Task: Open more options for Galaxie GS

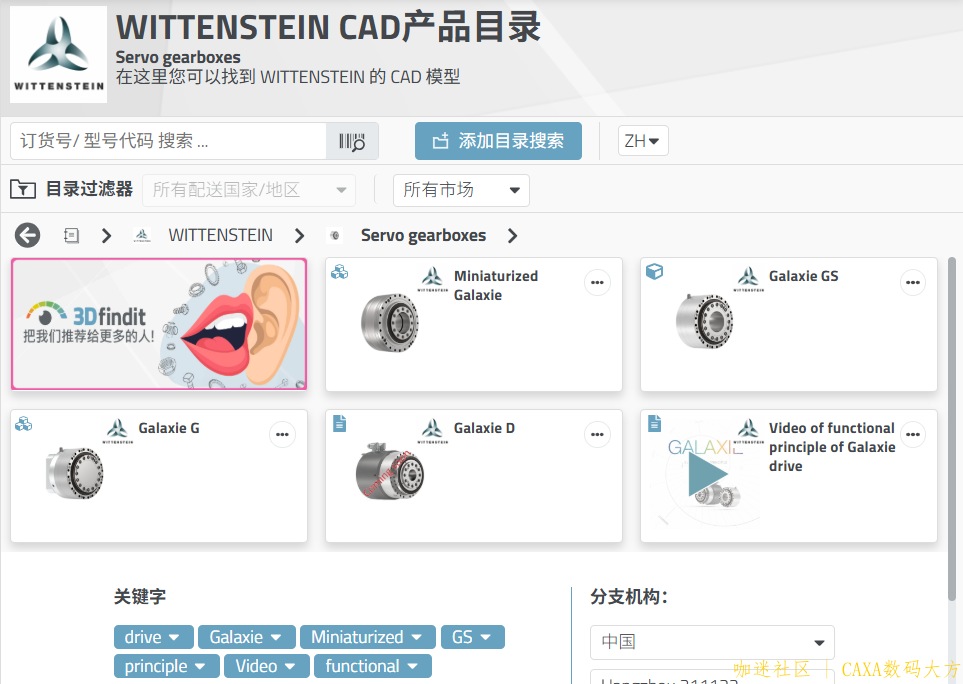Action: (x=913, y=282)
